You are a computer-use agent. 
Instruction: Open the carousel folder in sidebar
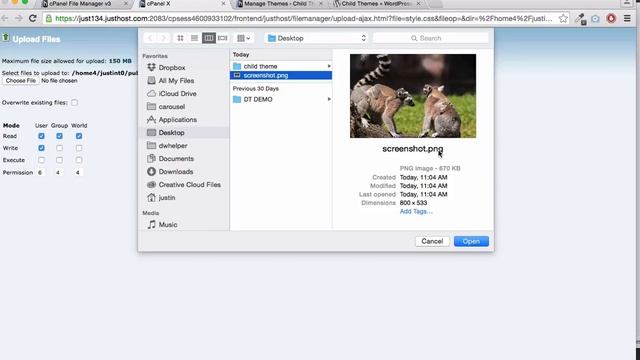(x=172, y=107)
